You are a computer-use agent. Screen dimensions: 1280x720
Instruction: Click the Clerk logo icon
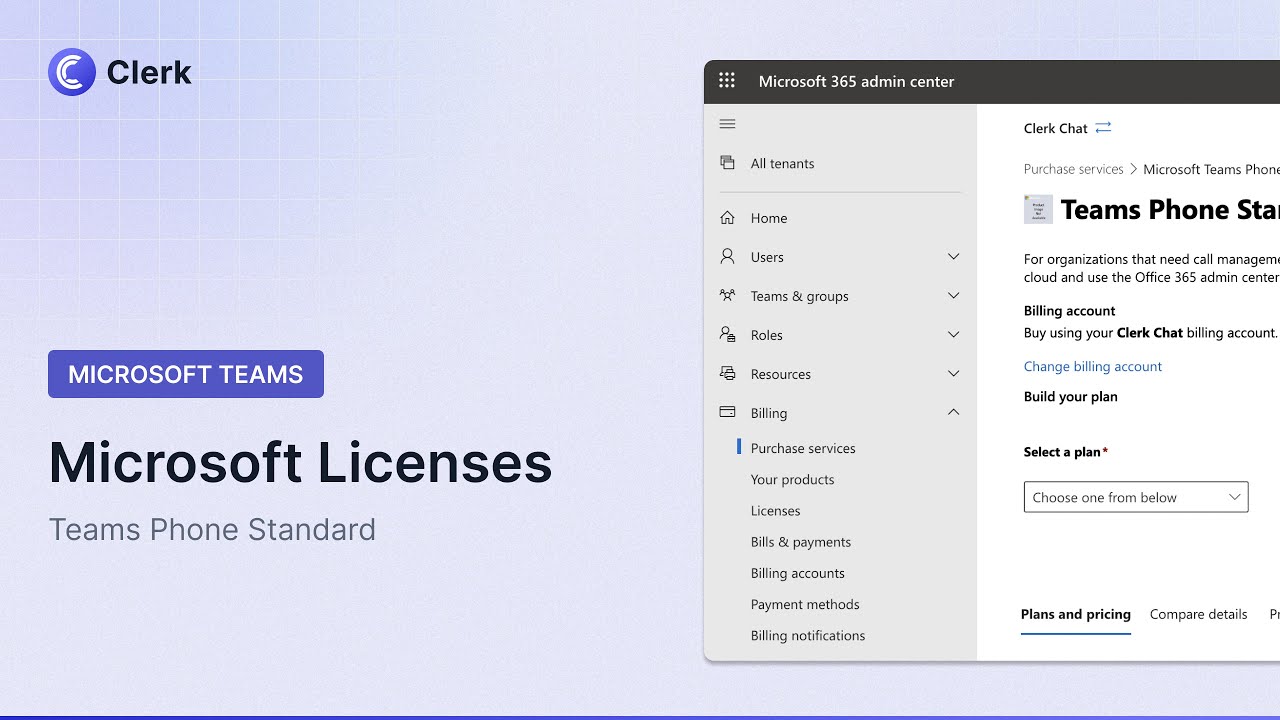72,72
